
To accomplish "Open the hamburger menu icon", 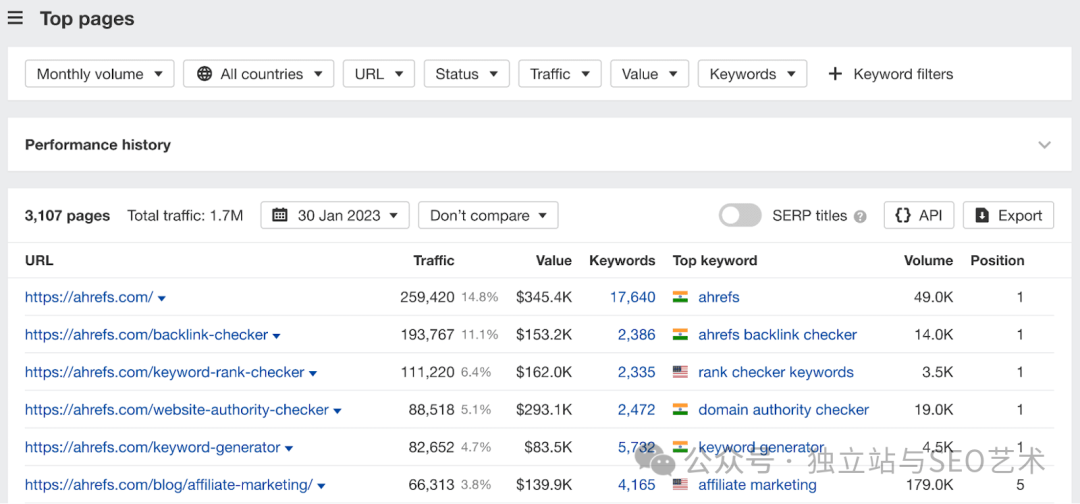I will pyautogui.click(x=15, y=19).
